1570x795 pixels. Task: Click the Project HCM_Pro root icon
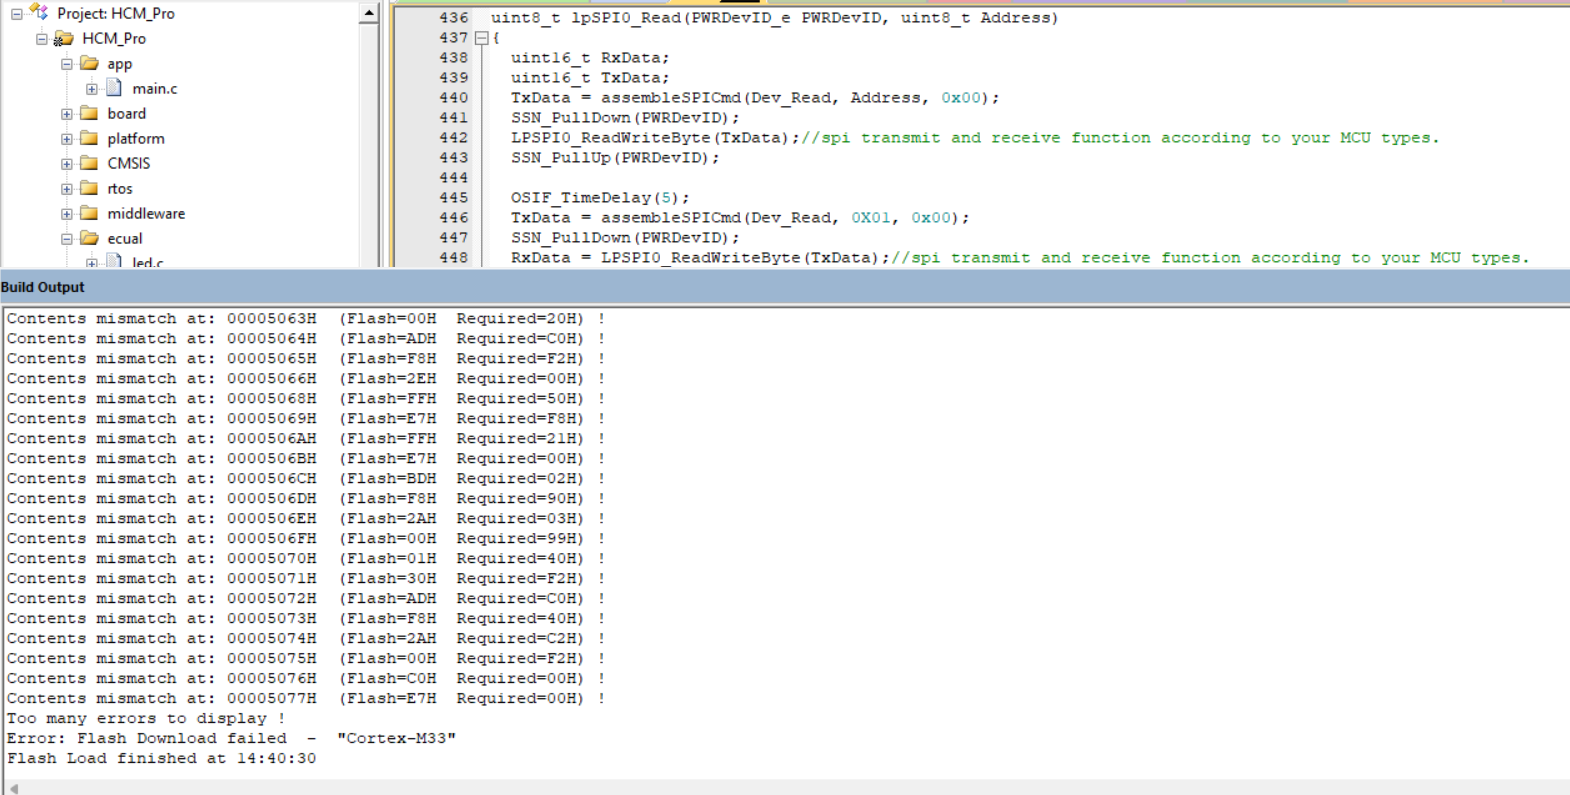[39, 13]
